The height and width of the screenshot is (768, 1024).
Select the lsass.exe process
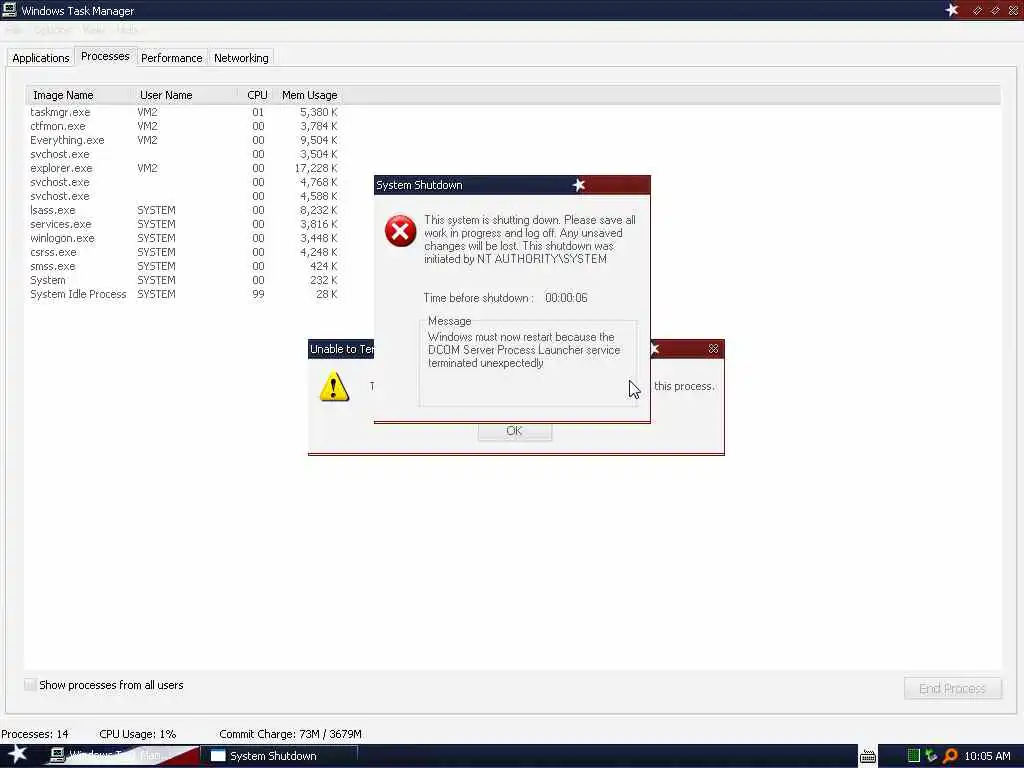coord(184,210)
